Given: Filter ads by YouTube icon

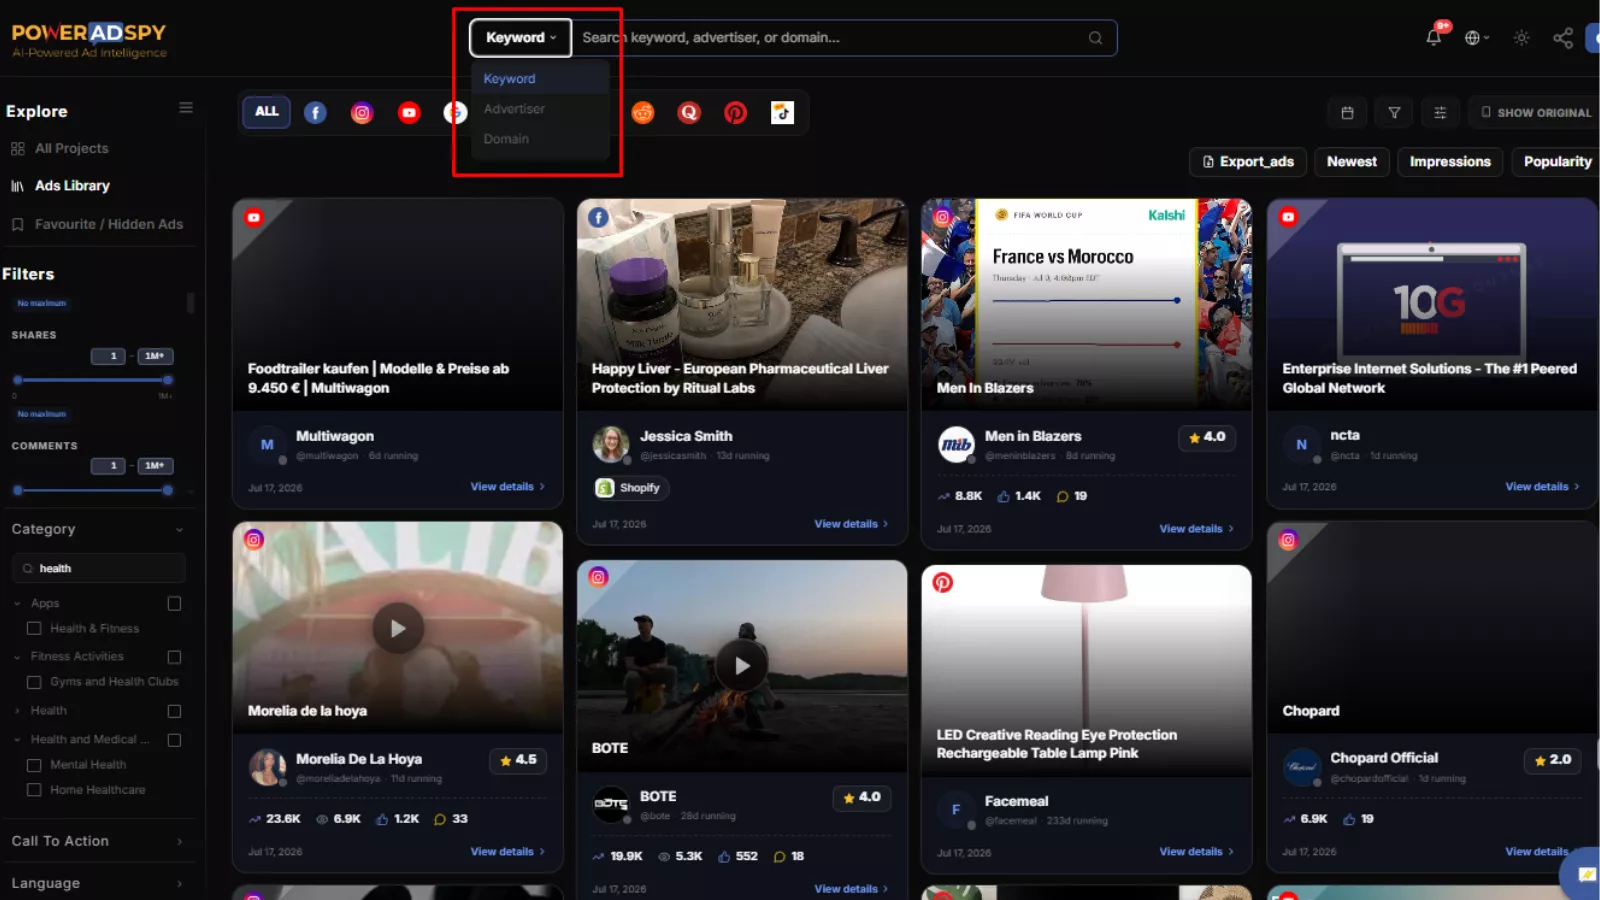Looking at the screenshot, I should point(409,113).
